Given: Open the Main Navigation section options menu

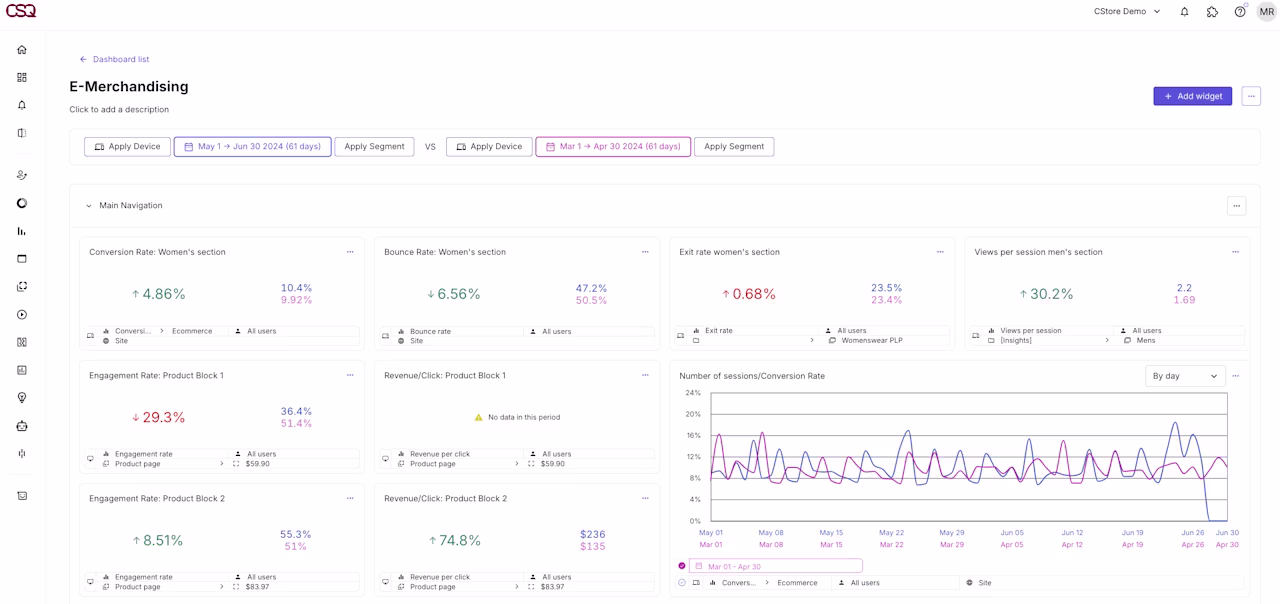Looking at the screenshot, I should [x=1236, y=206].
